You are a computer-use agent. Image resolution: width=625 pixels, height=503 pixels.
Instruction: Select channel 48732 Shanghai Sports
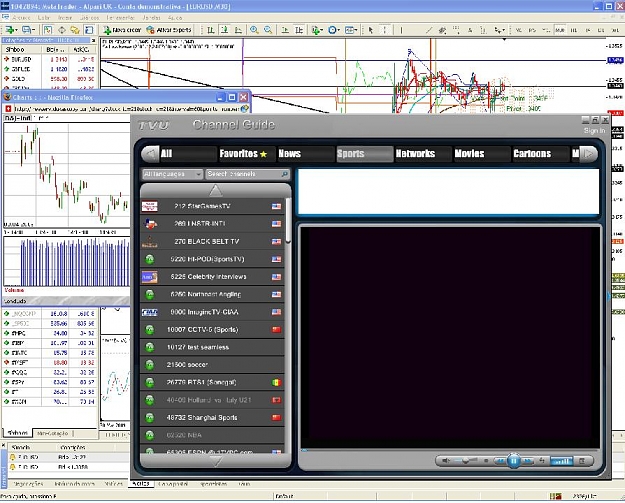pyautogui.click(x=212, y=418)
